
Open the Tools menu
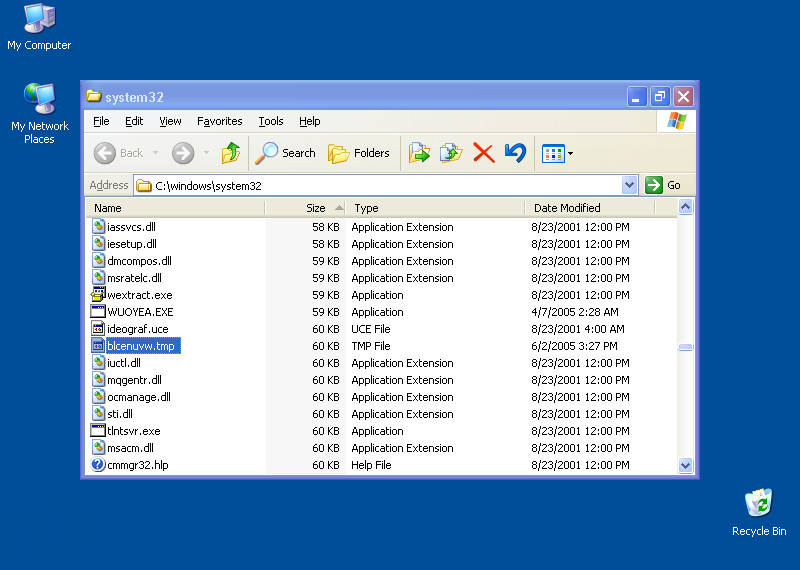(270, 121)
